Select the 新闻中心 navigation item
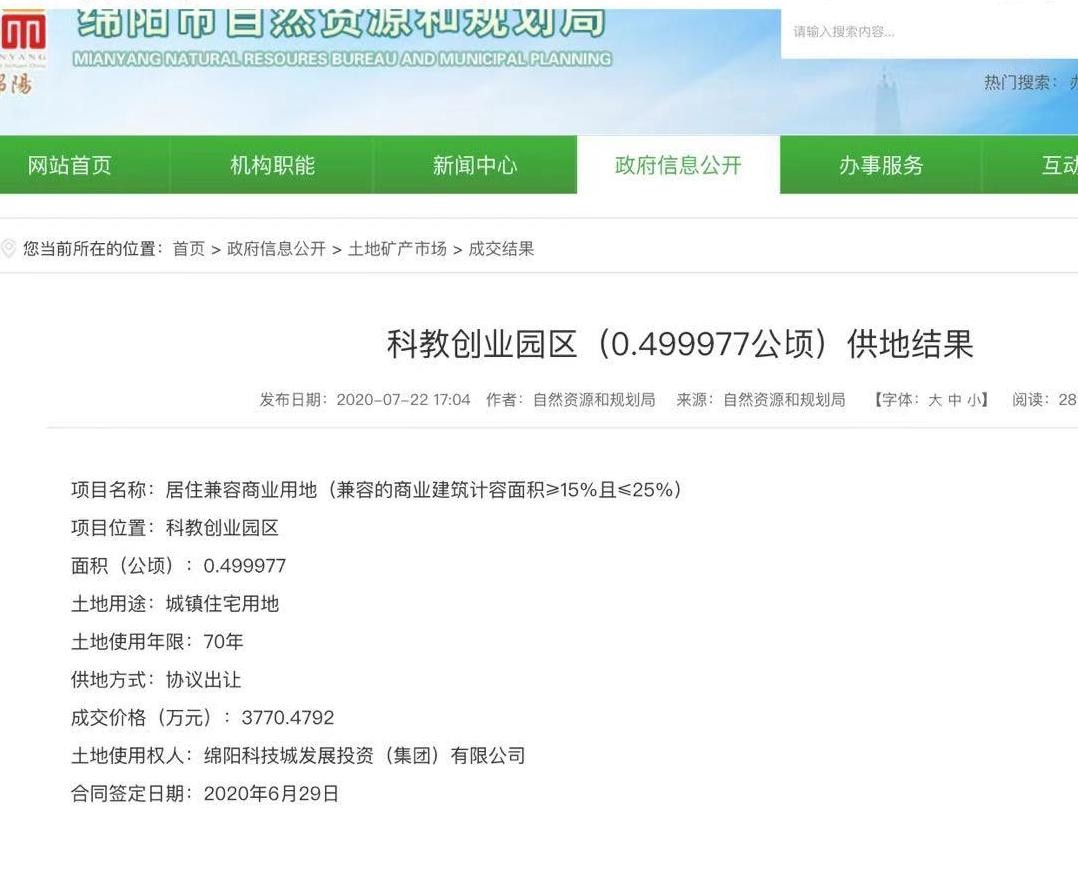 475,166
